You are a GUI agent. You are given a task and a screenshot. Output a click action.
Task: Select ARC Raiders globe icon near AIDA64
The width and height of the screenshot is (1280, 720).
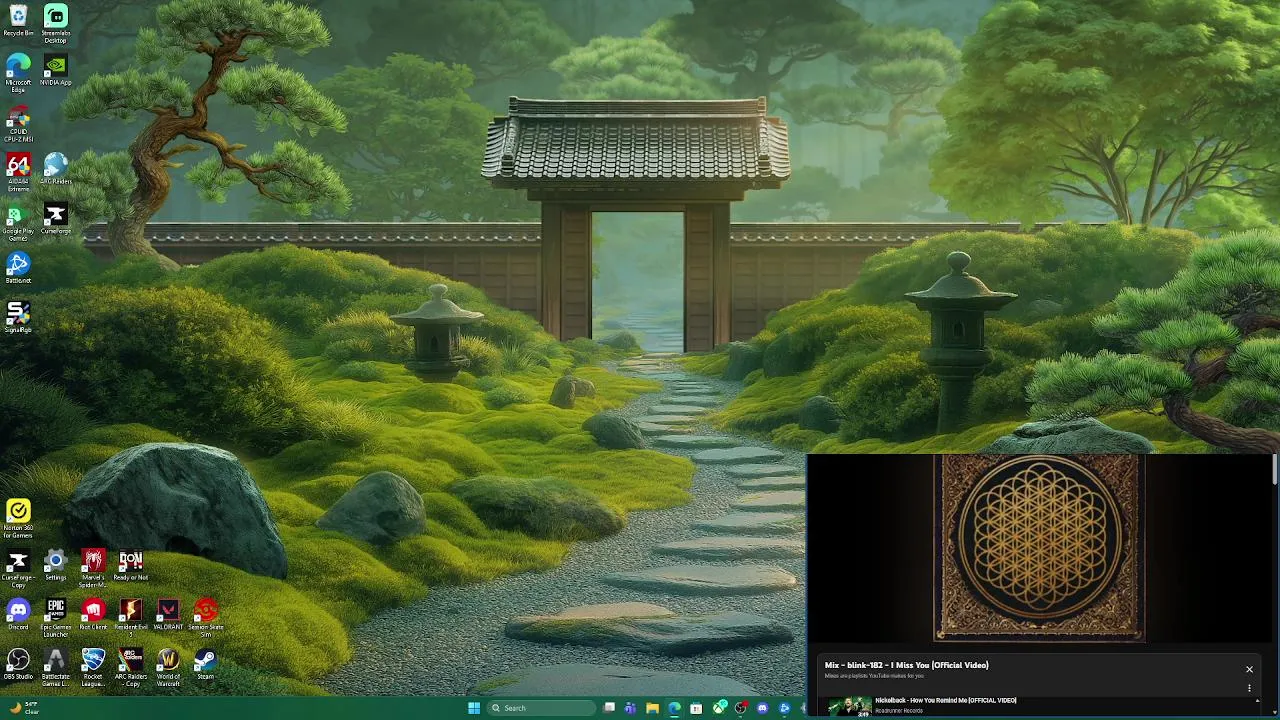coord(55,169)
